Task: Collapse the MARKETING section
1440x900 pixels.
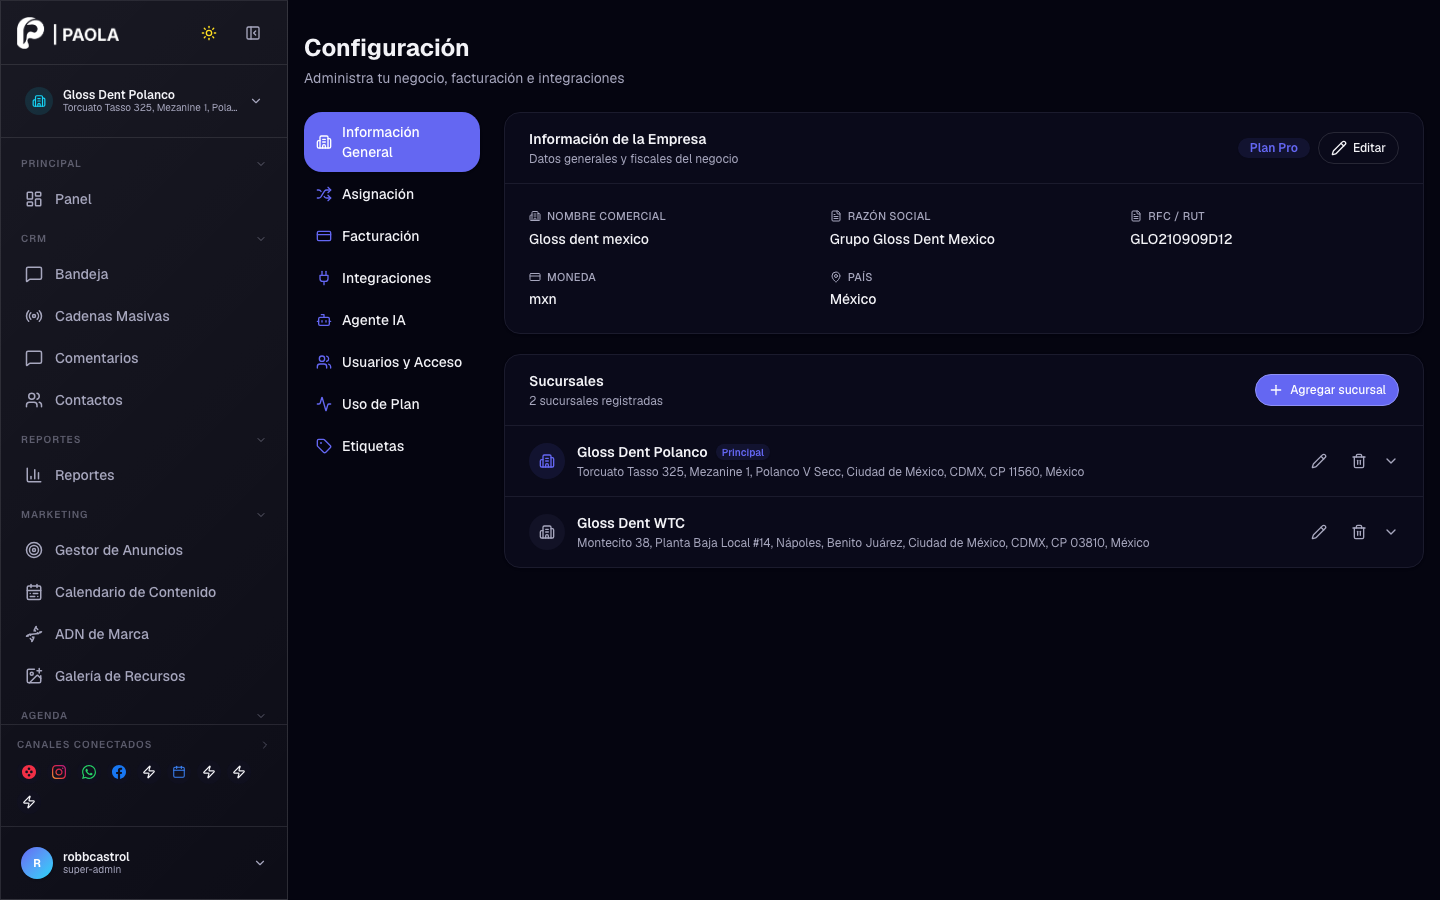Action: click(261, 515)
